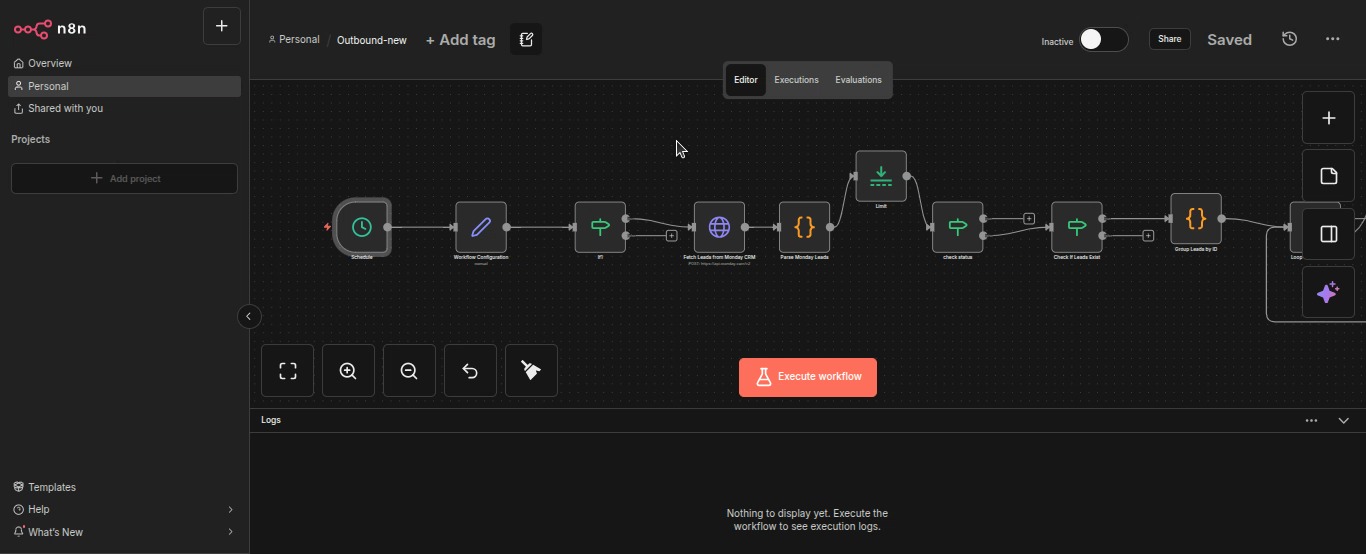
Task: Select the Group Leads by ID node
Action: click(1196, 219)
